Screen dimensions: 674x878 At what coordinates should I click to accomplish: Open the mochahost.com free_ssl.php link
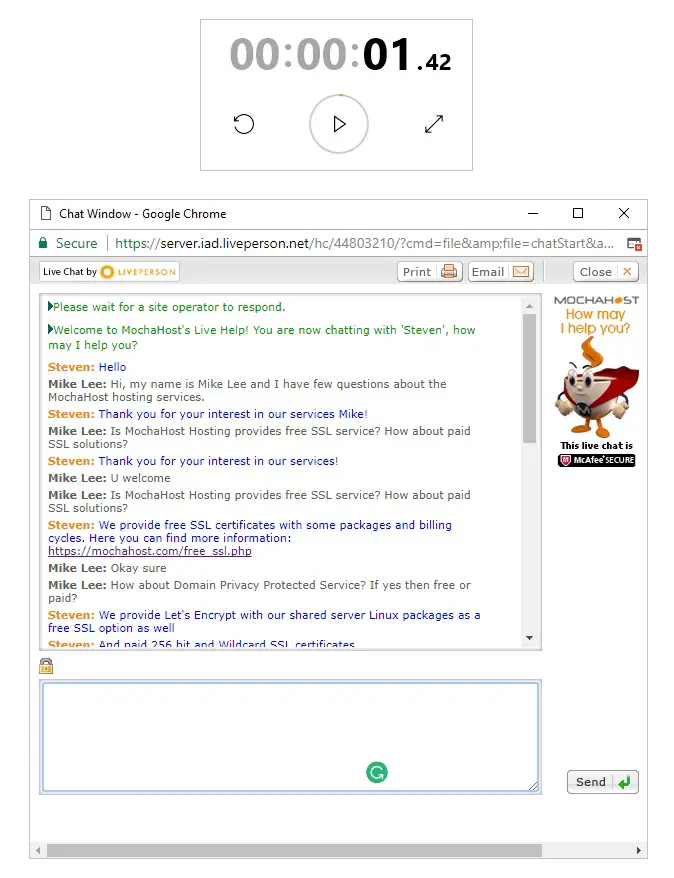[x=149, y=551]
